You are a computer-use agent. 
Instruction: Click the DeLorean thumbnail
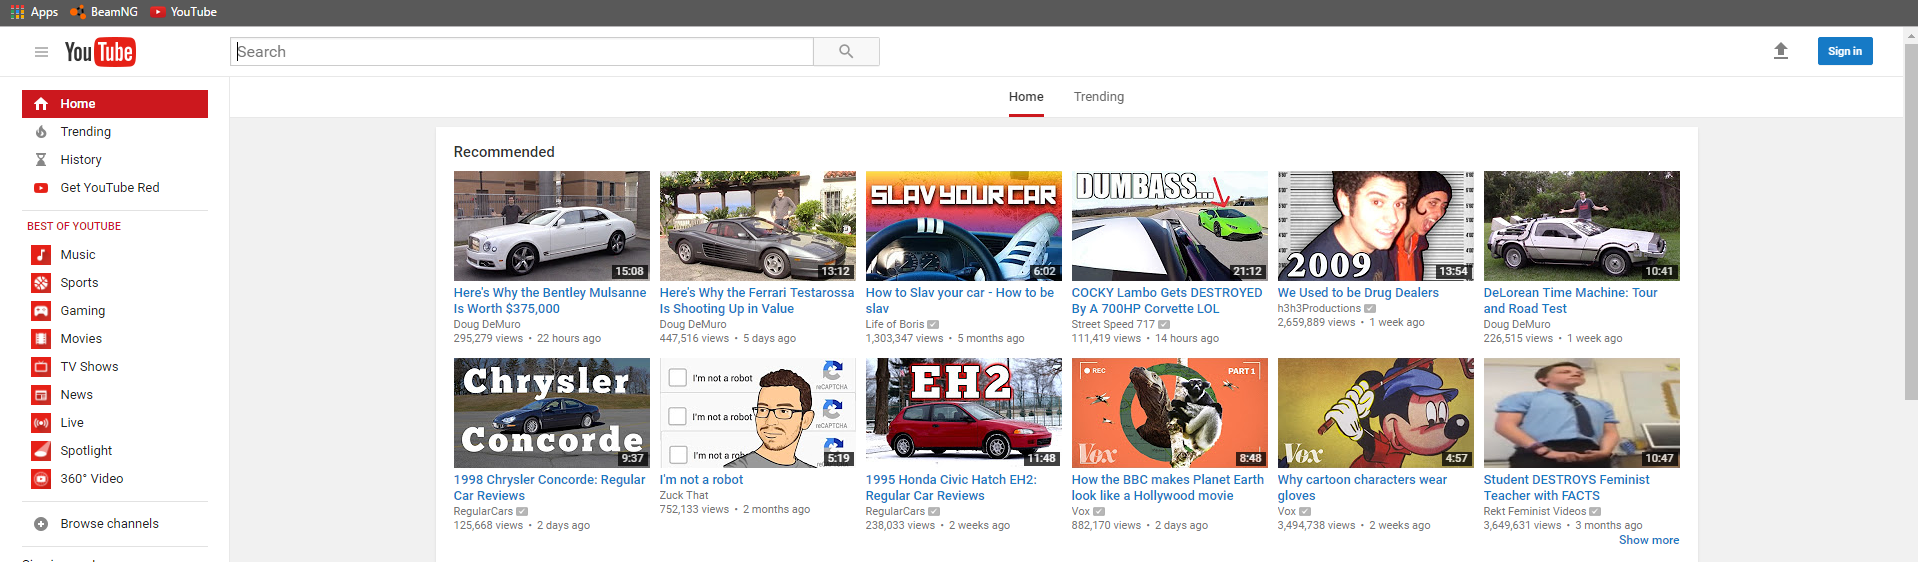pyautogui.click(x=1582, y=226)
